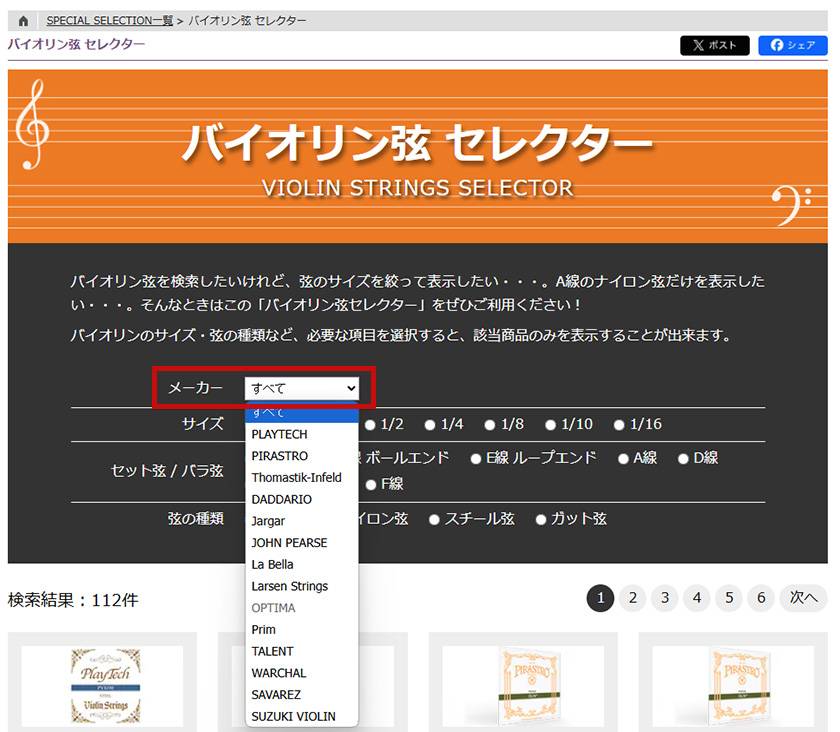The width and height of the screenshot is (840, 732).
Task: Choose Larsen Strings in maker list
Action: (x=302, y=586)
